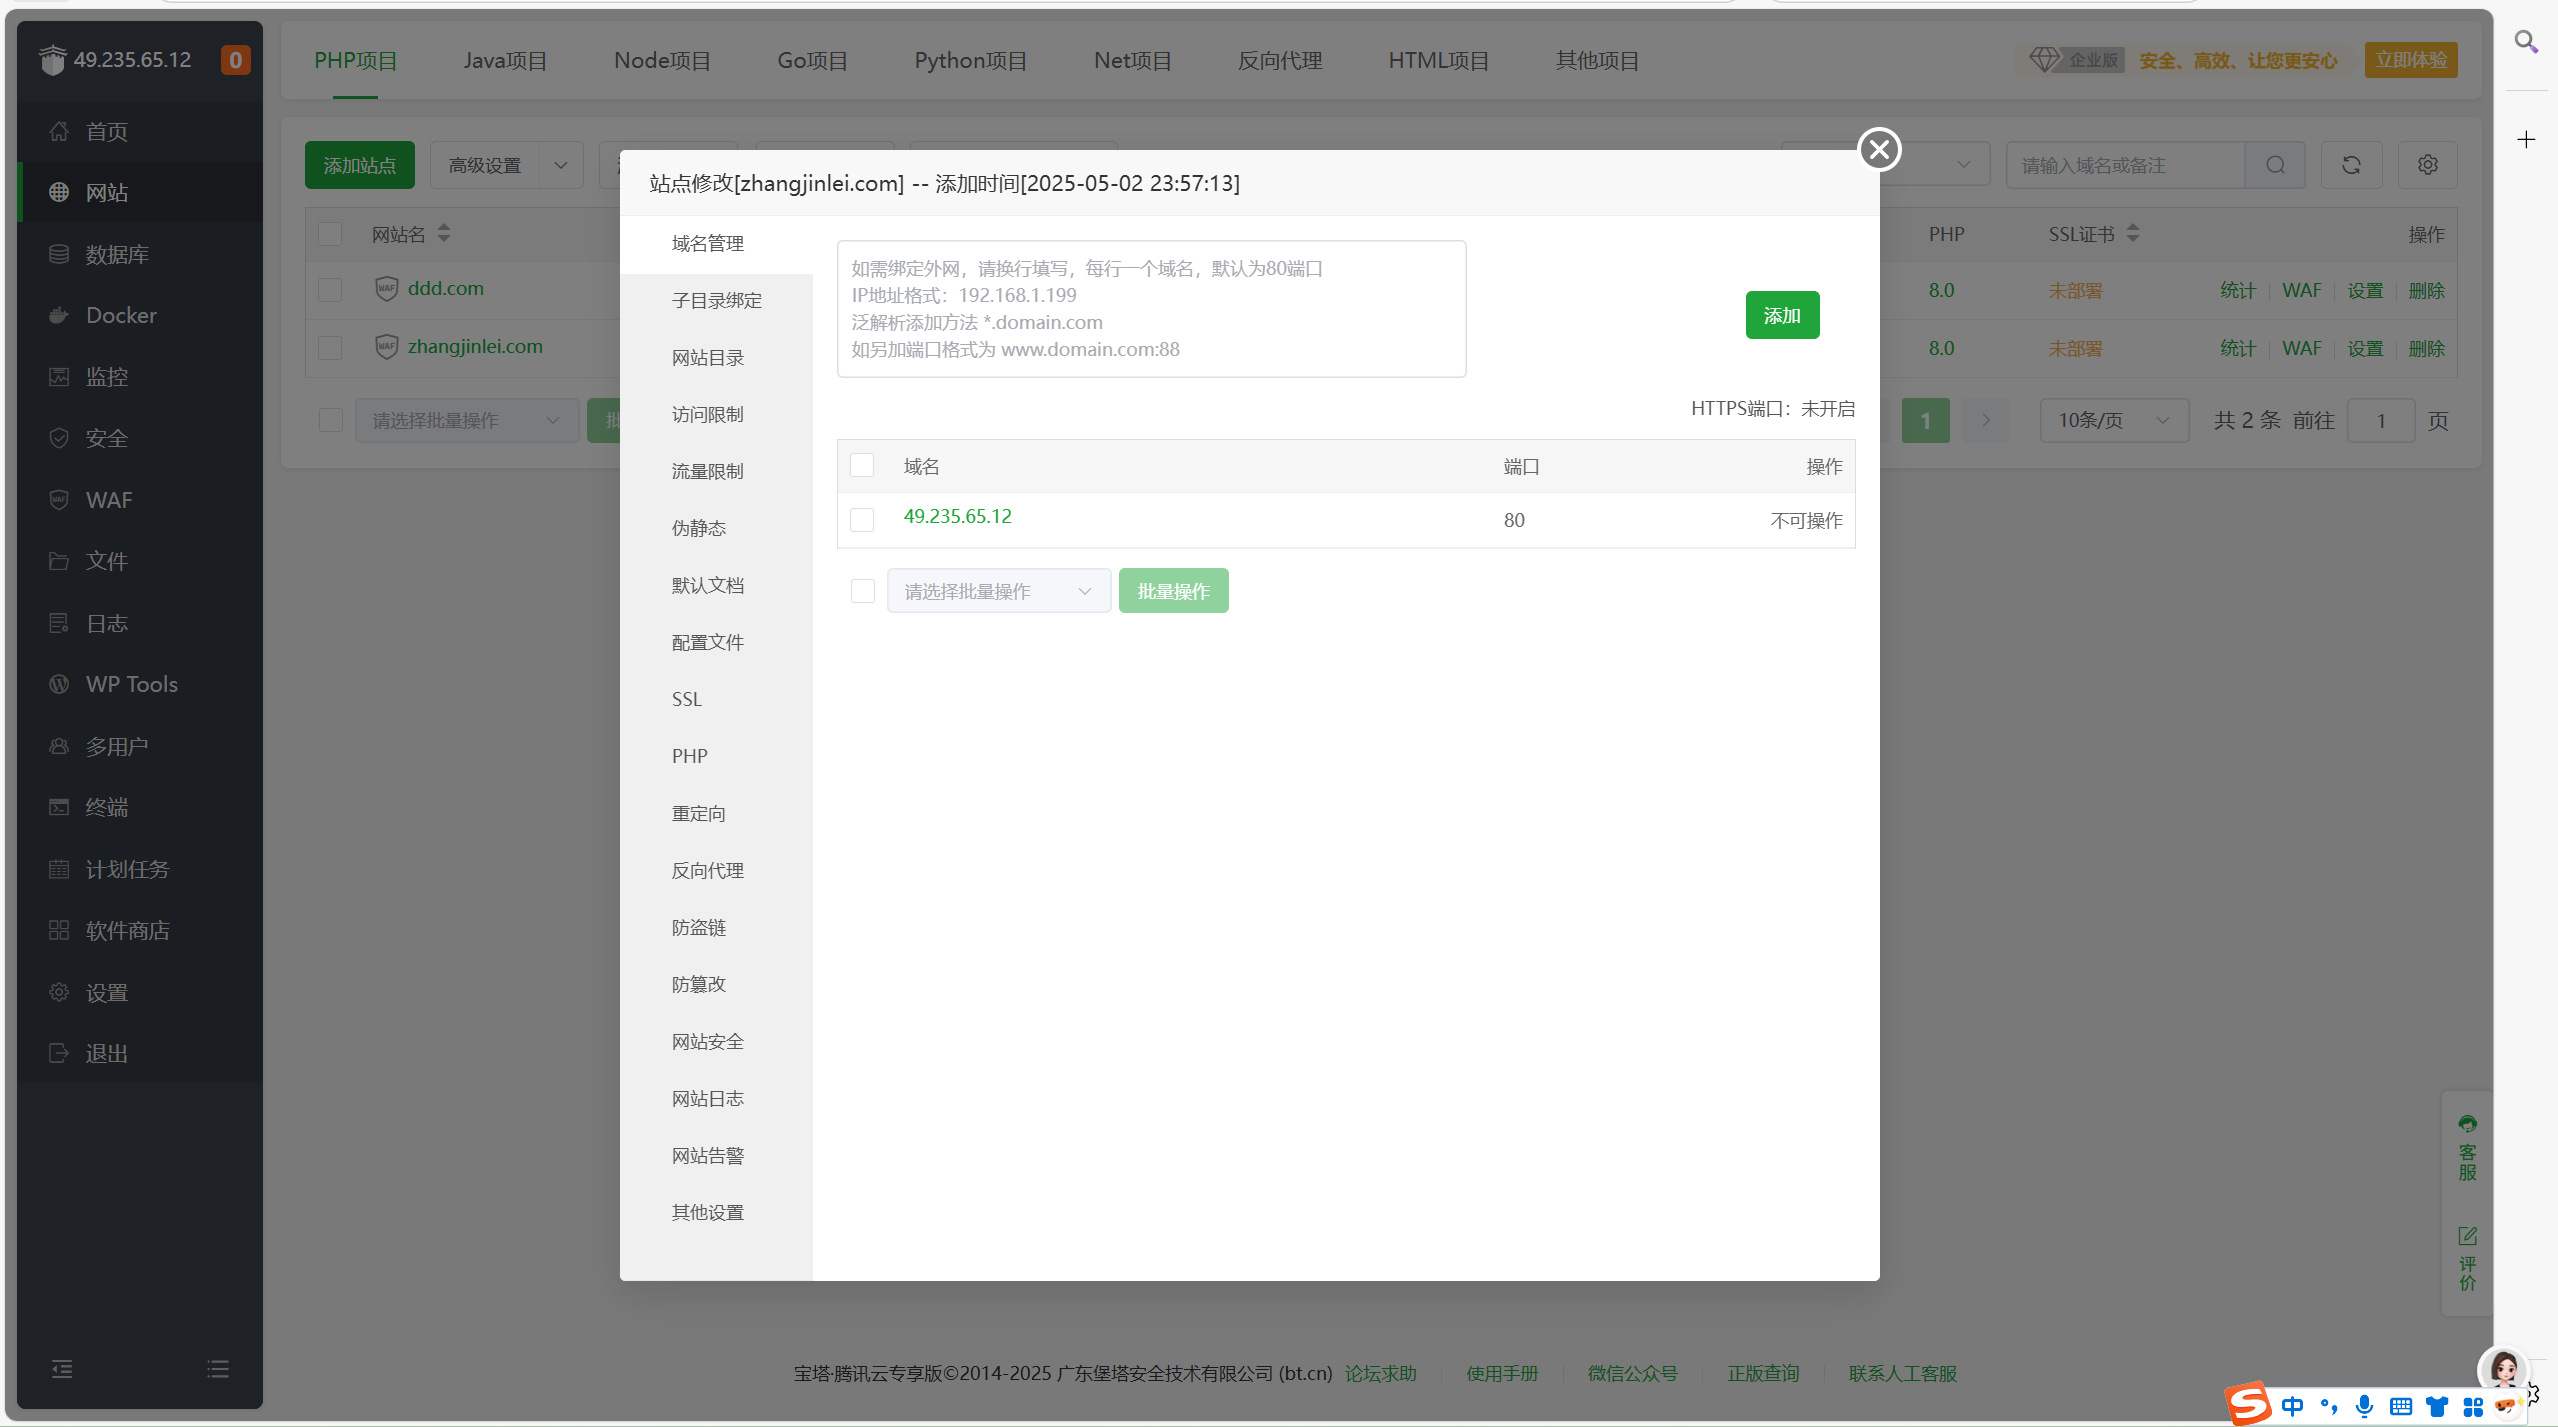Select SSL in the dialog's left menu
Image resolution: width=2558 pixels, height=1427 pixels.
click(x=686, y=698)
